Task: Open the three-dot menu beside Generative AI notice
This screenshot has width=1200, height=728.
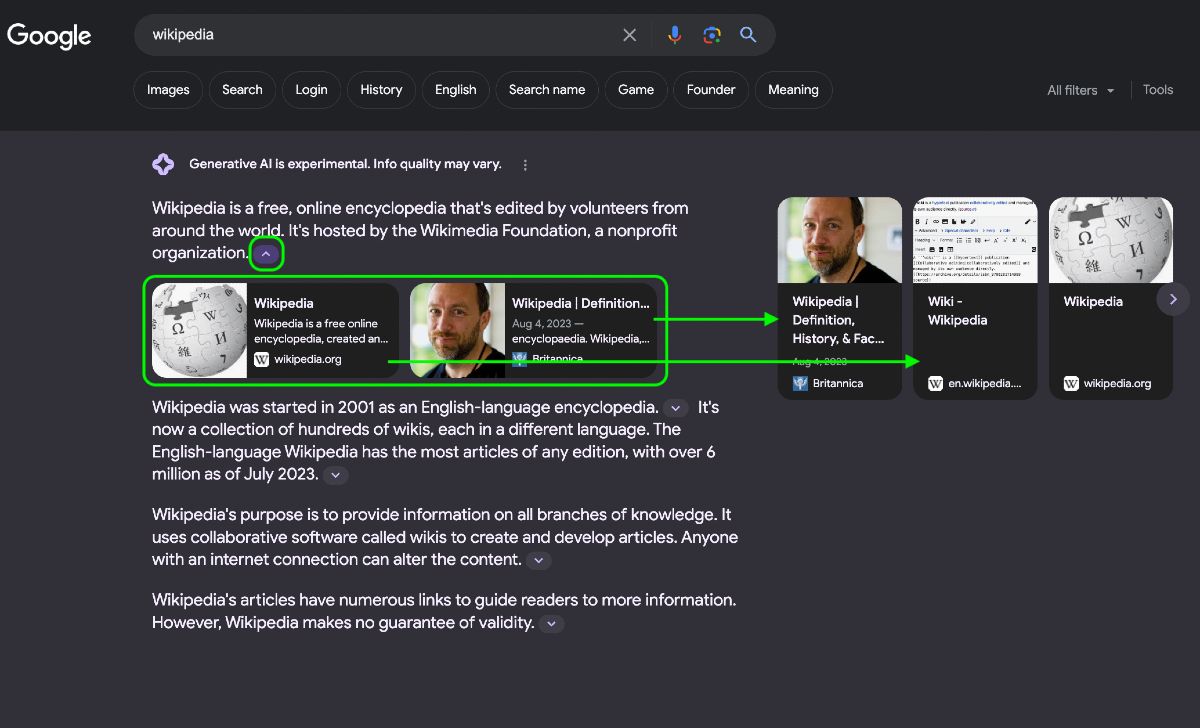Action: [525, 165]
